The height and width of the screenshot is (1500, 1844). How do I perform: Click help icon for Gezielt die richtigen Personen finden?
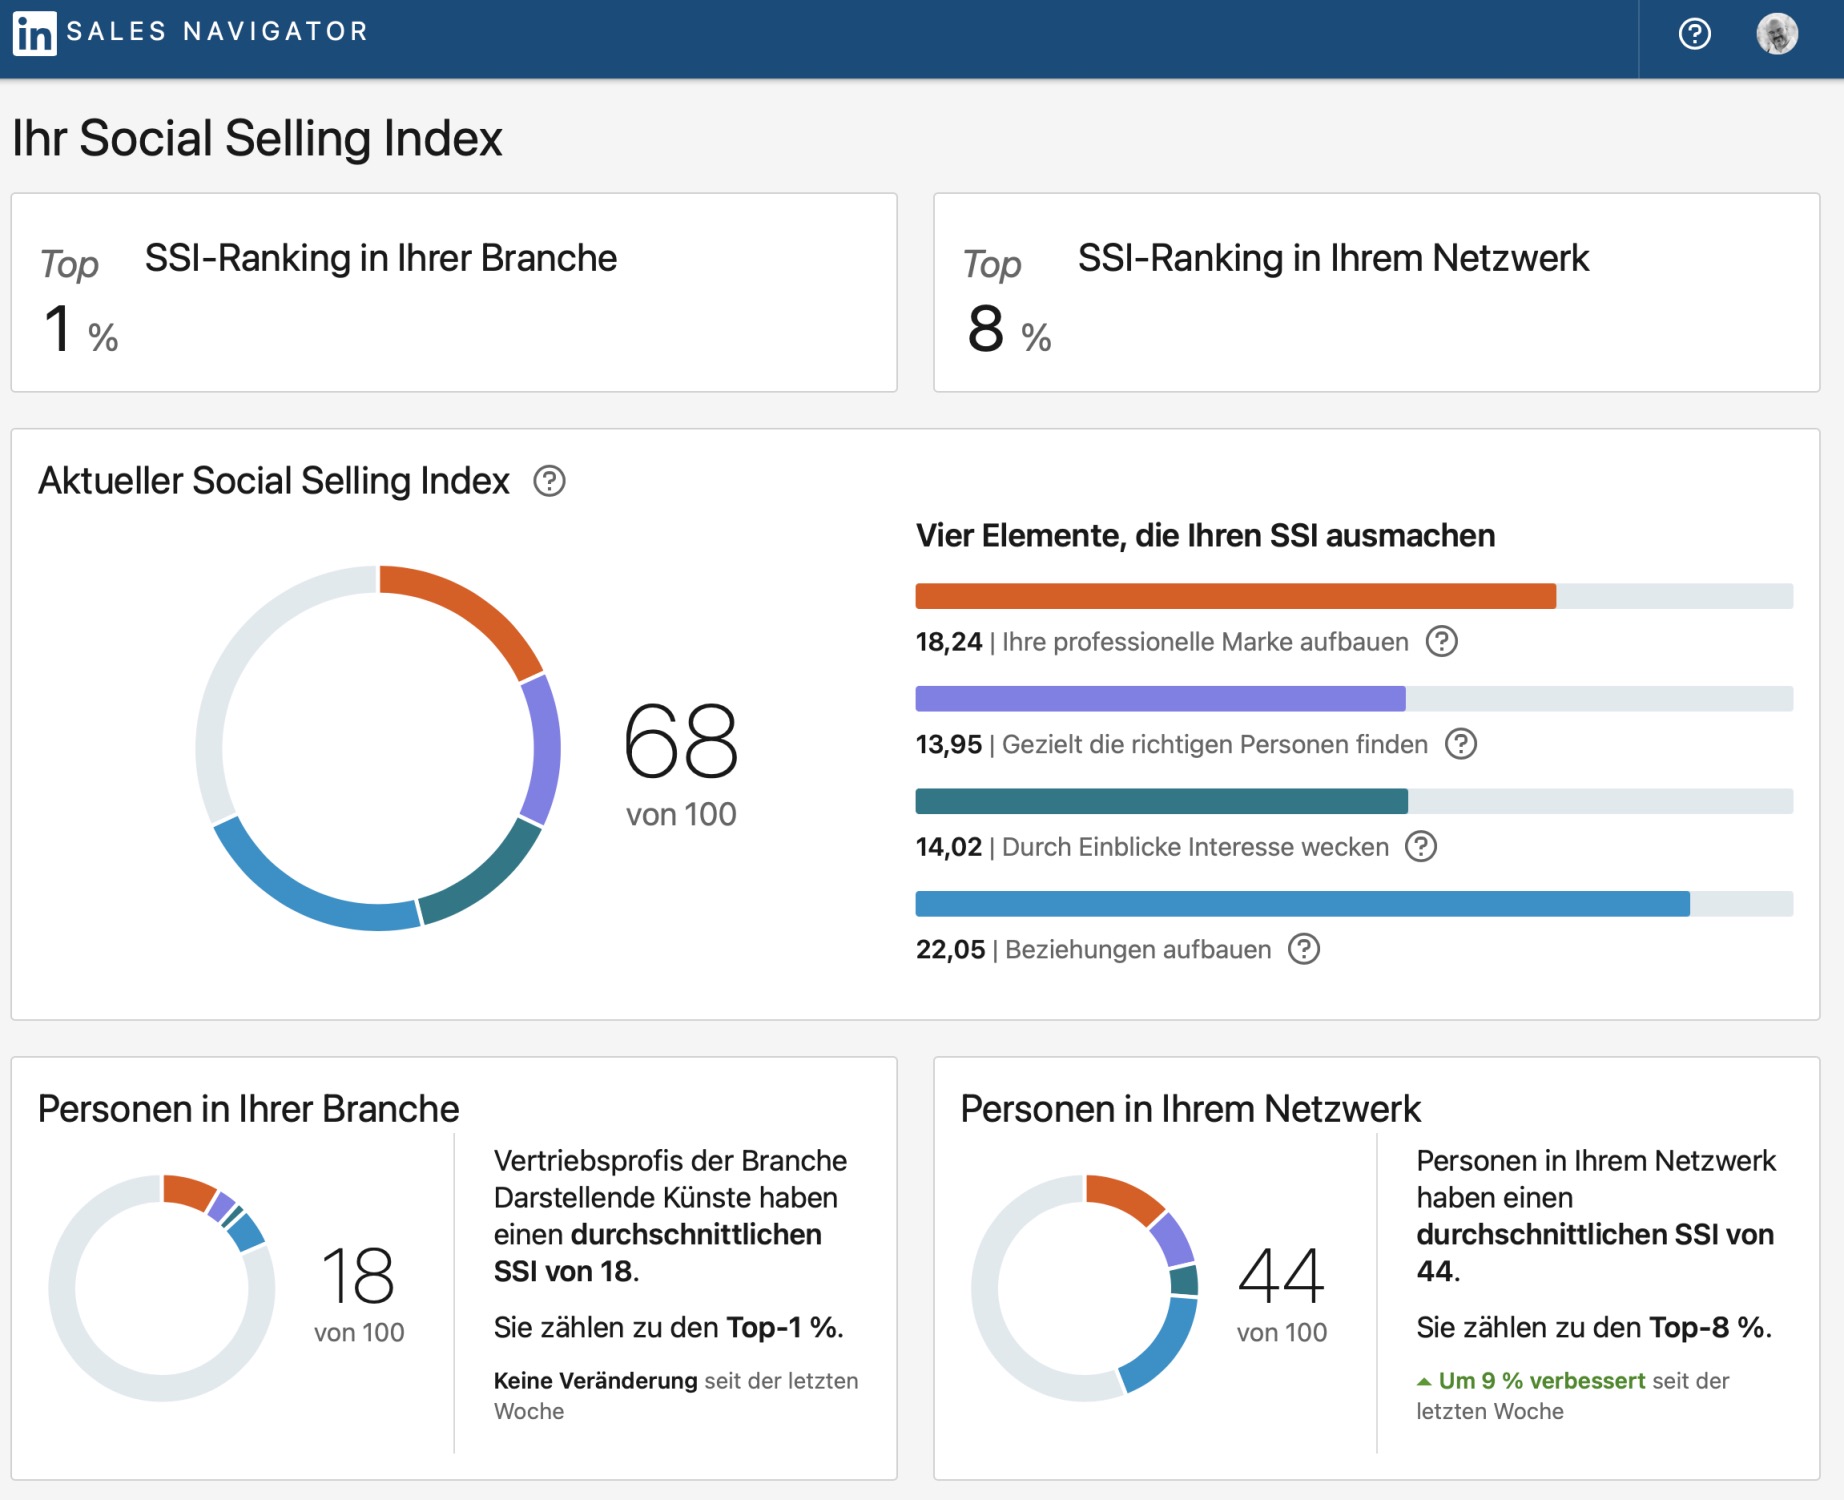point(1461,744)
